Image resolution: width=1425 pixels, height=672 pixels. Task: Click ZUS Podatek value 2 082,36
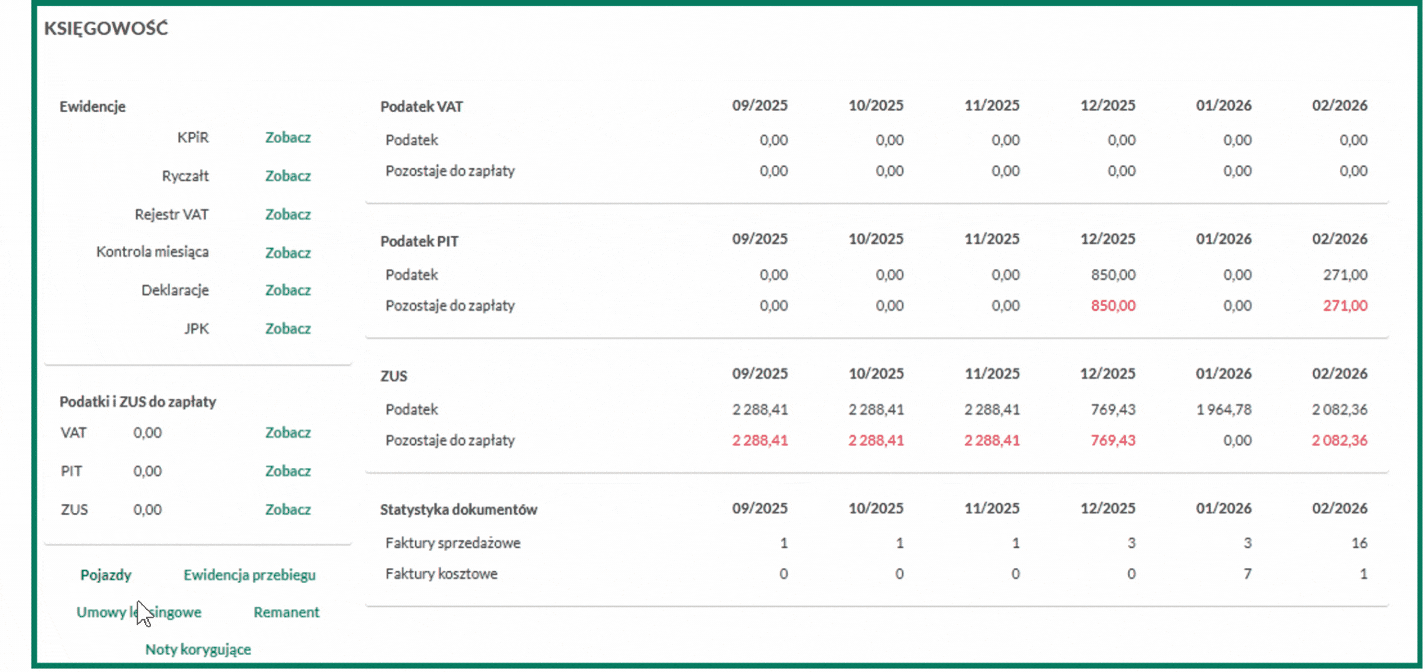1340,410
